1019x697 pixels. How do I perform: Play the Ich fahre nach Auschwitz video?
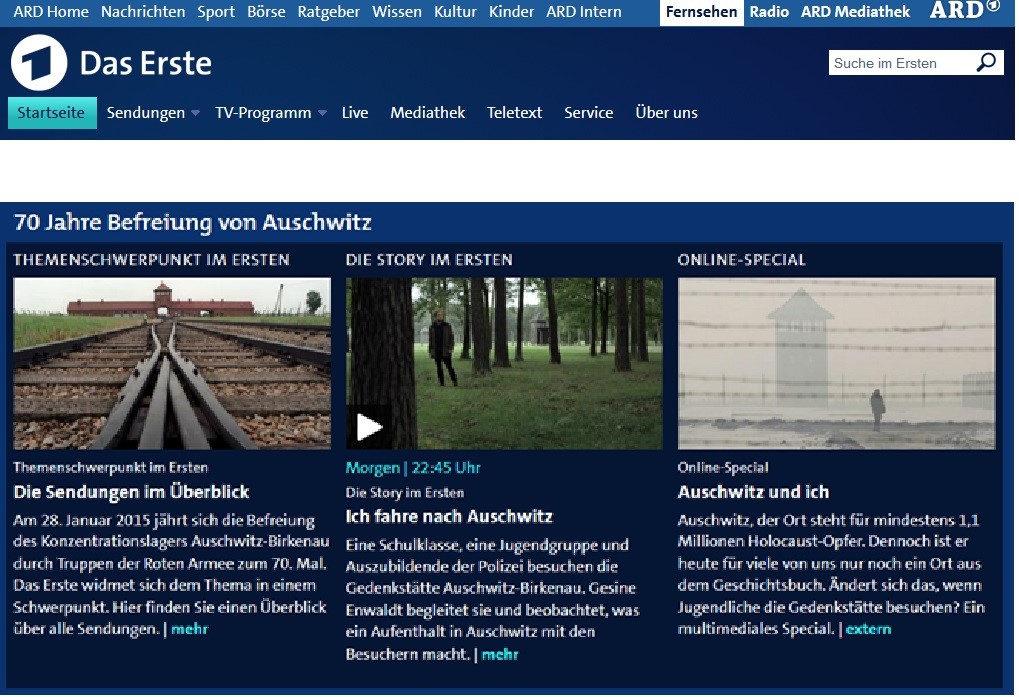369,427
